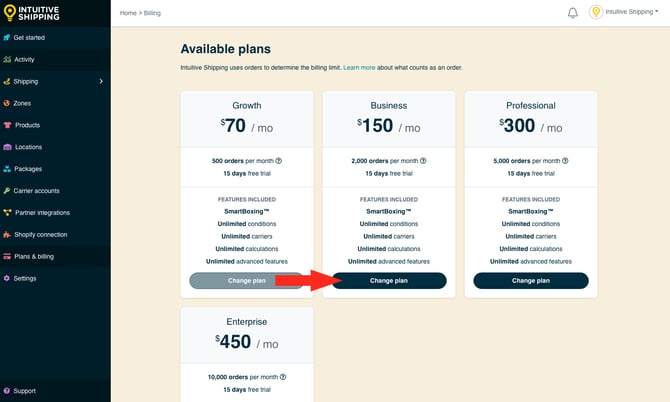Click the Carrier accounts key icon
Screen dimensions: 670x402
point(7,190)
